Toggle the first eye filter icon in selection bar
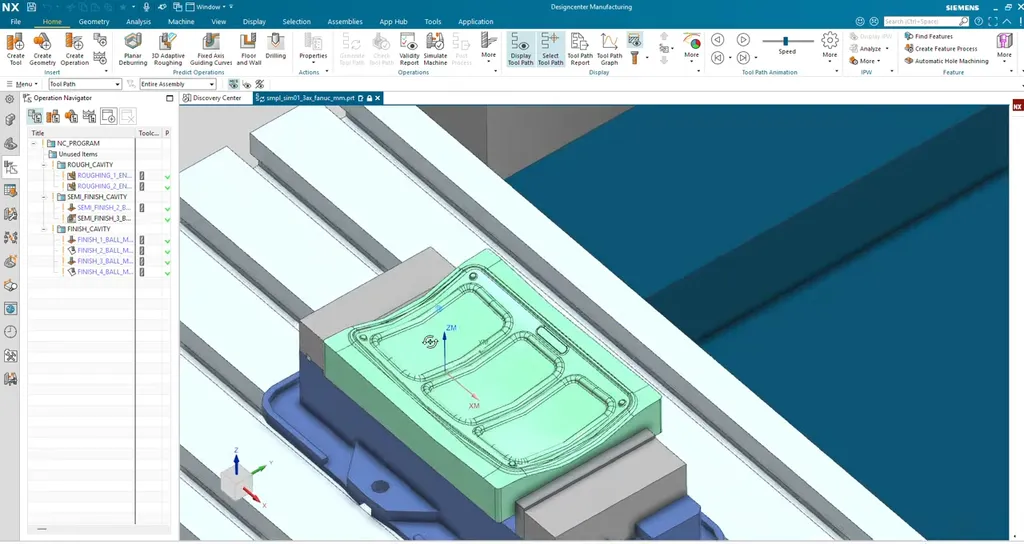 (233, 84)
